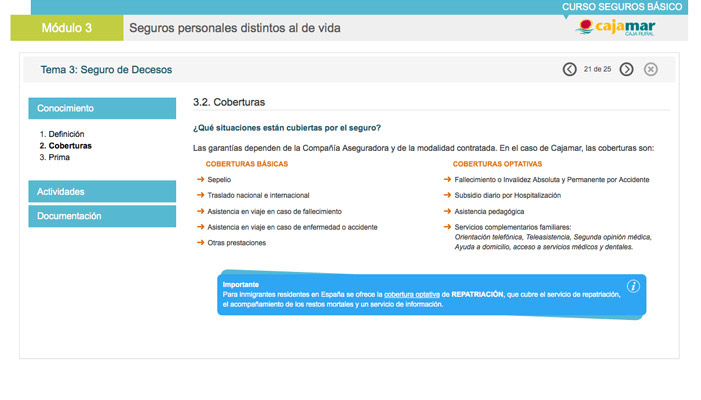The width and height of the screenshot is (701, 400).
Task: Click the bold 'REPATRIACIÓN' word
Action: pos(477,295)
